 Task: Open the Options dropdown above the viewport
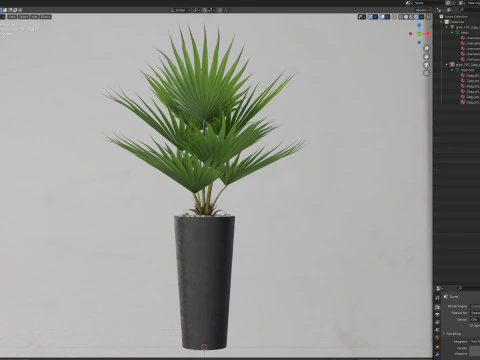tap(423, 10)
